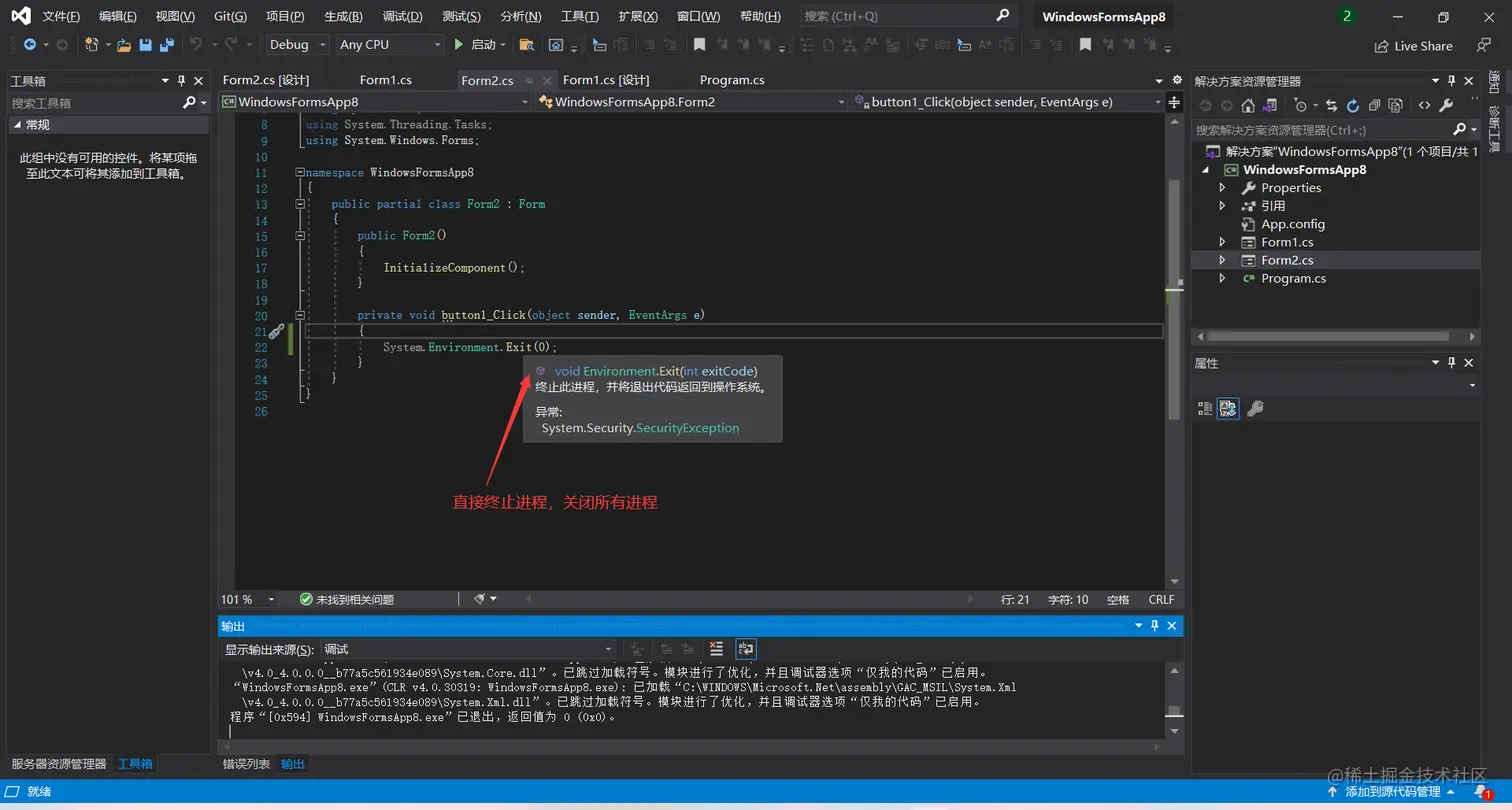Viewport: 1512px width, 810px height.
Task: Select App.config in Solution Explorer
Action: (1293, 224)
